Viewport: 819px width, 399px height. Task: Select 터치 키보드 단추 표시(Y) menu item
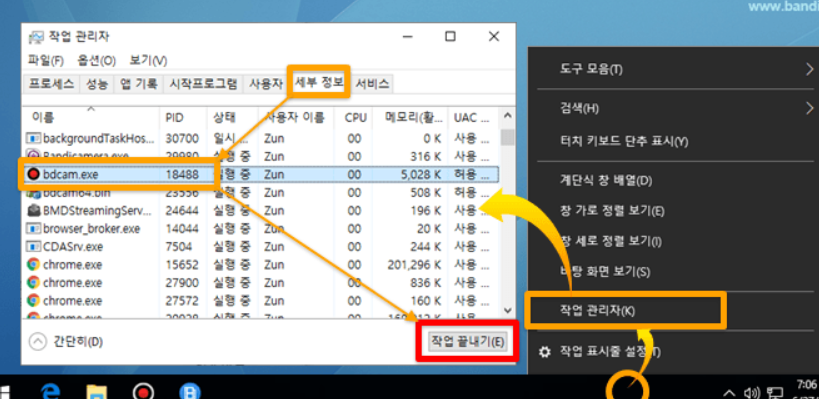pos(624,142)
